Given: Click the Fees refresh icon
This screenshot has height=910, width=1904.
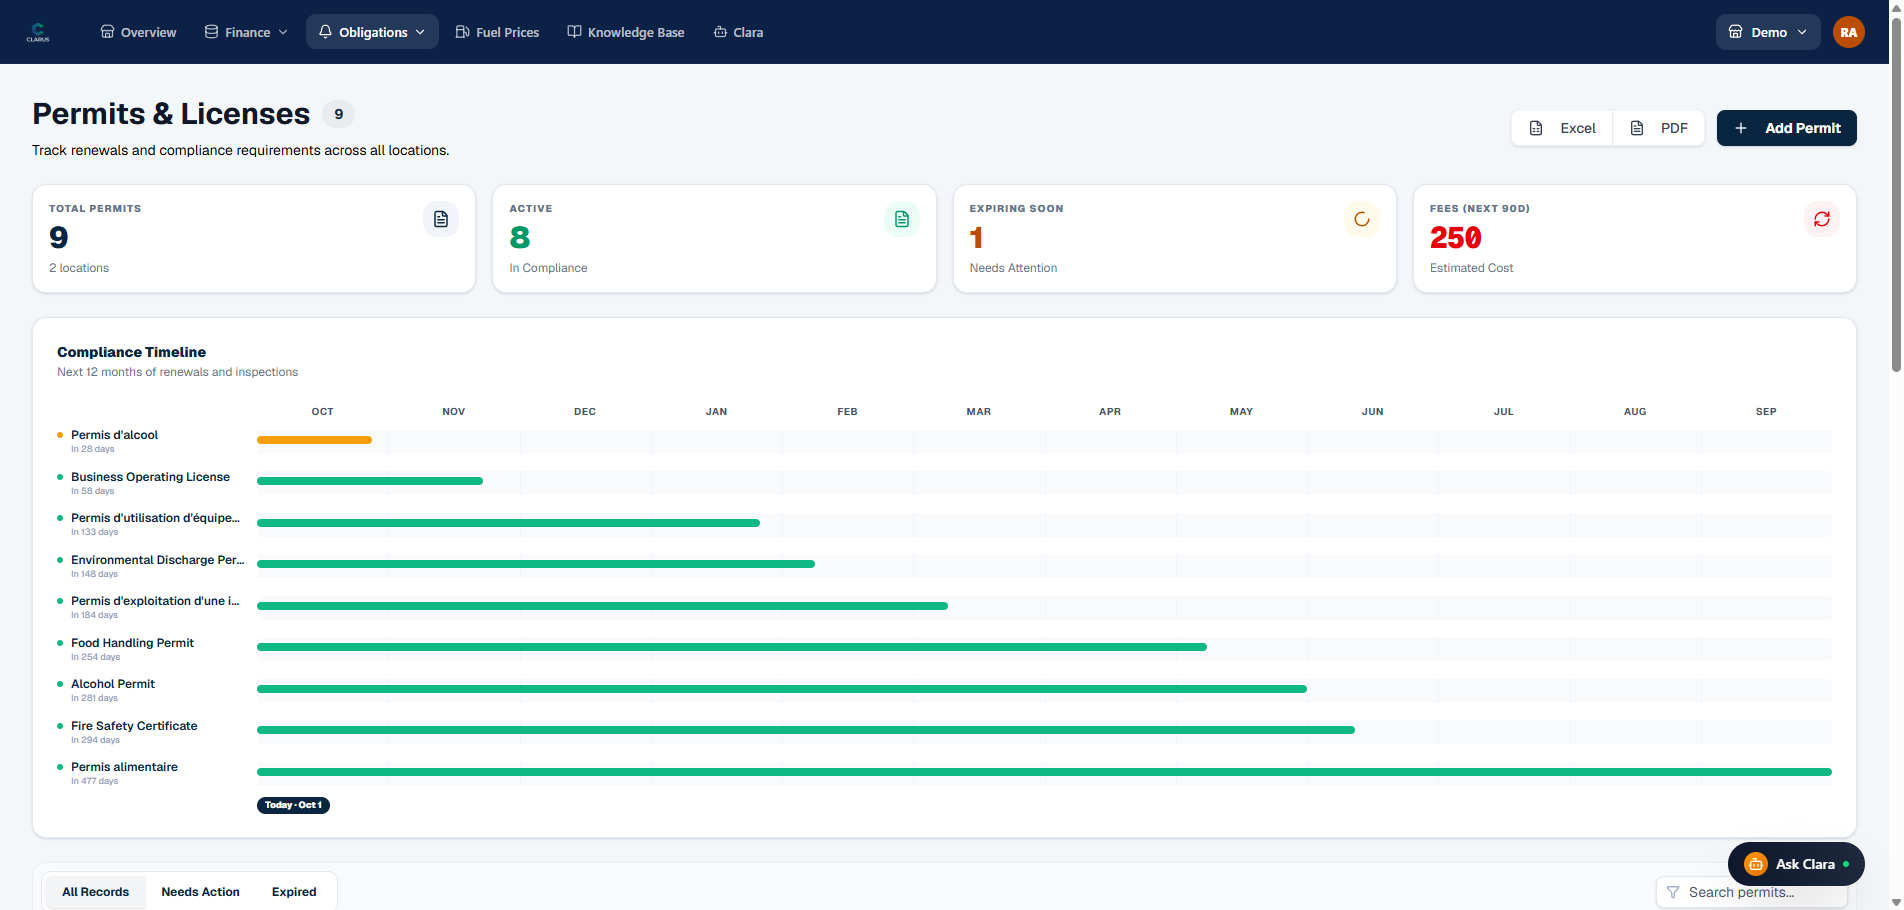Looking at the screenshot, I should [x=1821, y=219].
